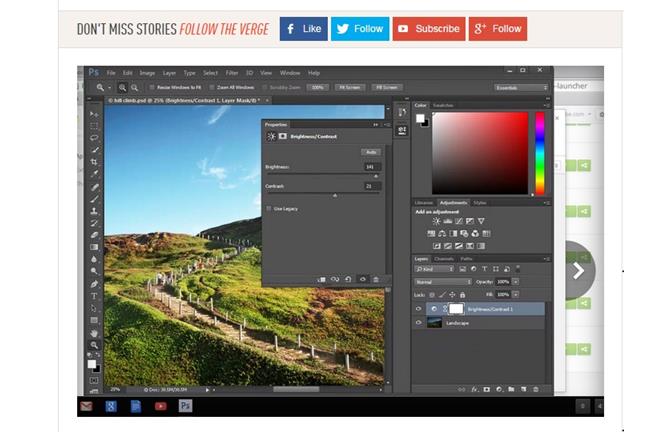
Task: Click Clip to layer icon in Properties
Action: click(x=321, y=279)
